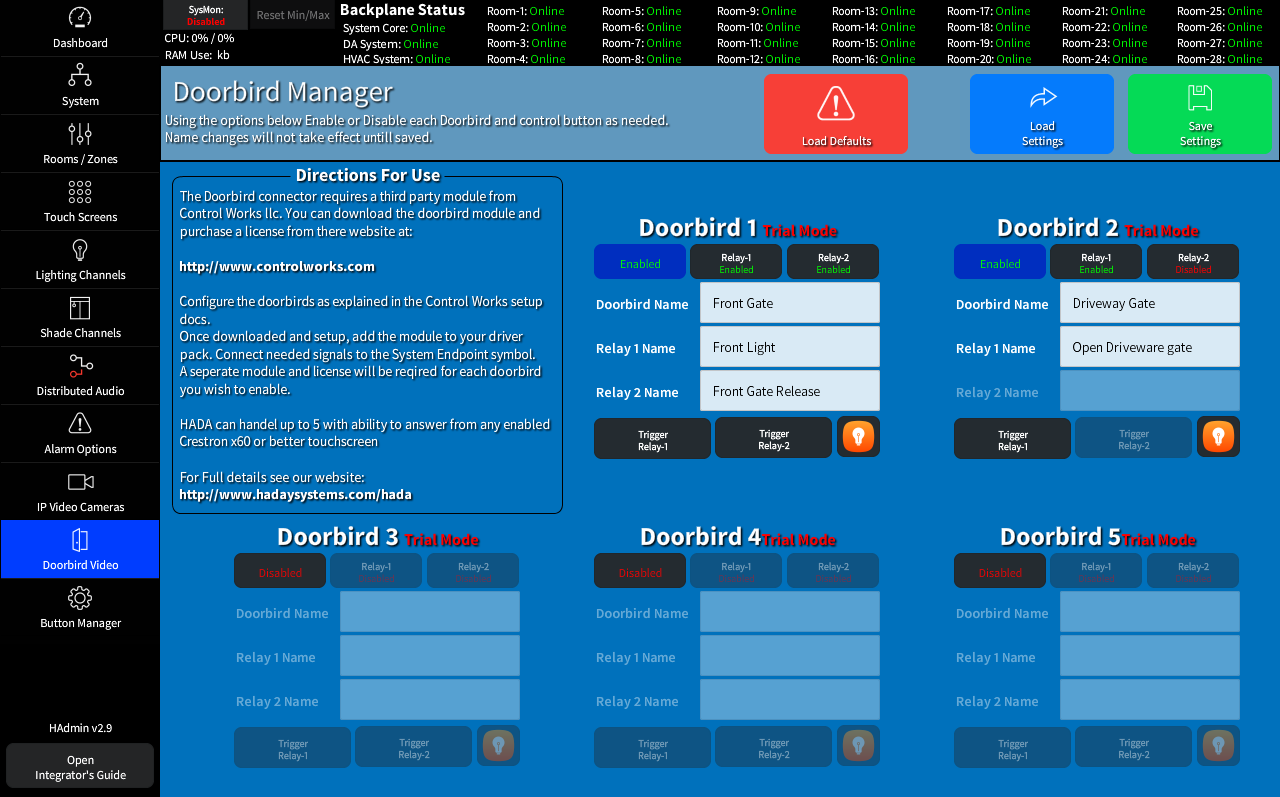Click Doorbird 4 Relay 1 Name field

click(x=790, y=655)
